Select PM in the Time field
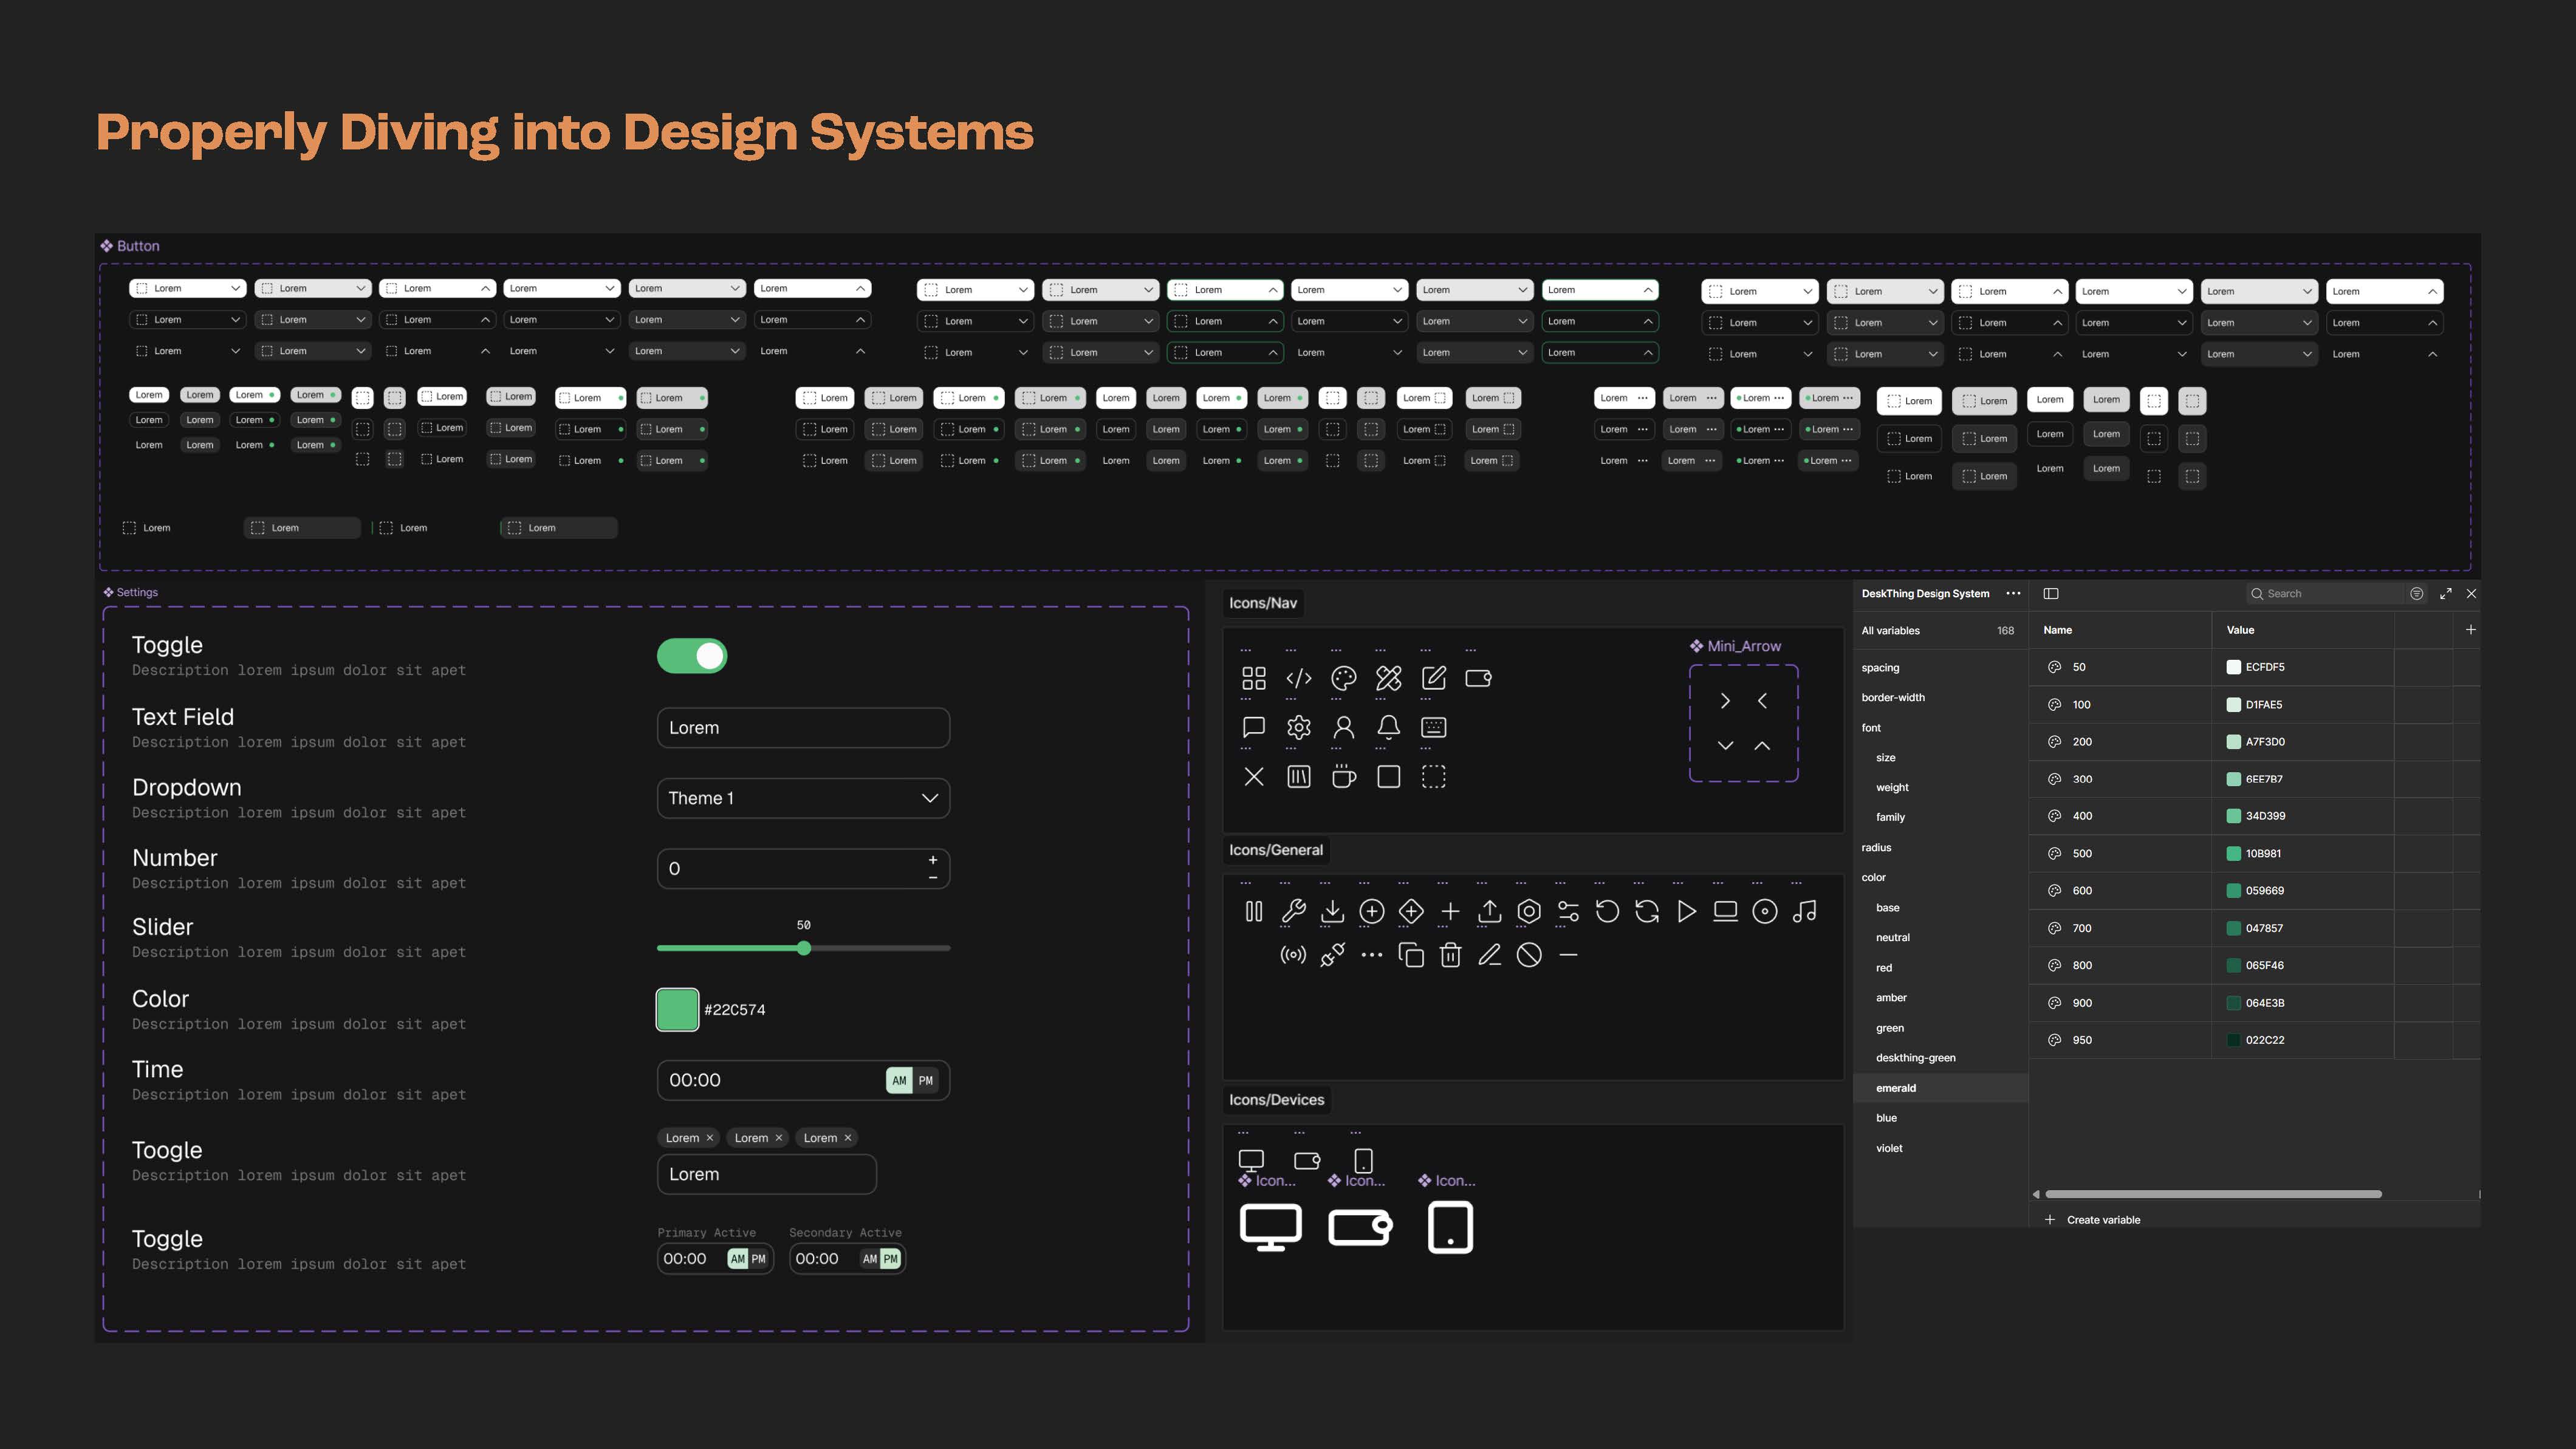 [x=925, y=1080]
